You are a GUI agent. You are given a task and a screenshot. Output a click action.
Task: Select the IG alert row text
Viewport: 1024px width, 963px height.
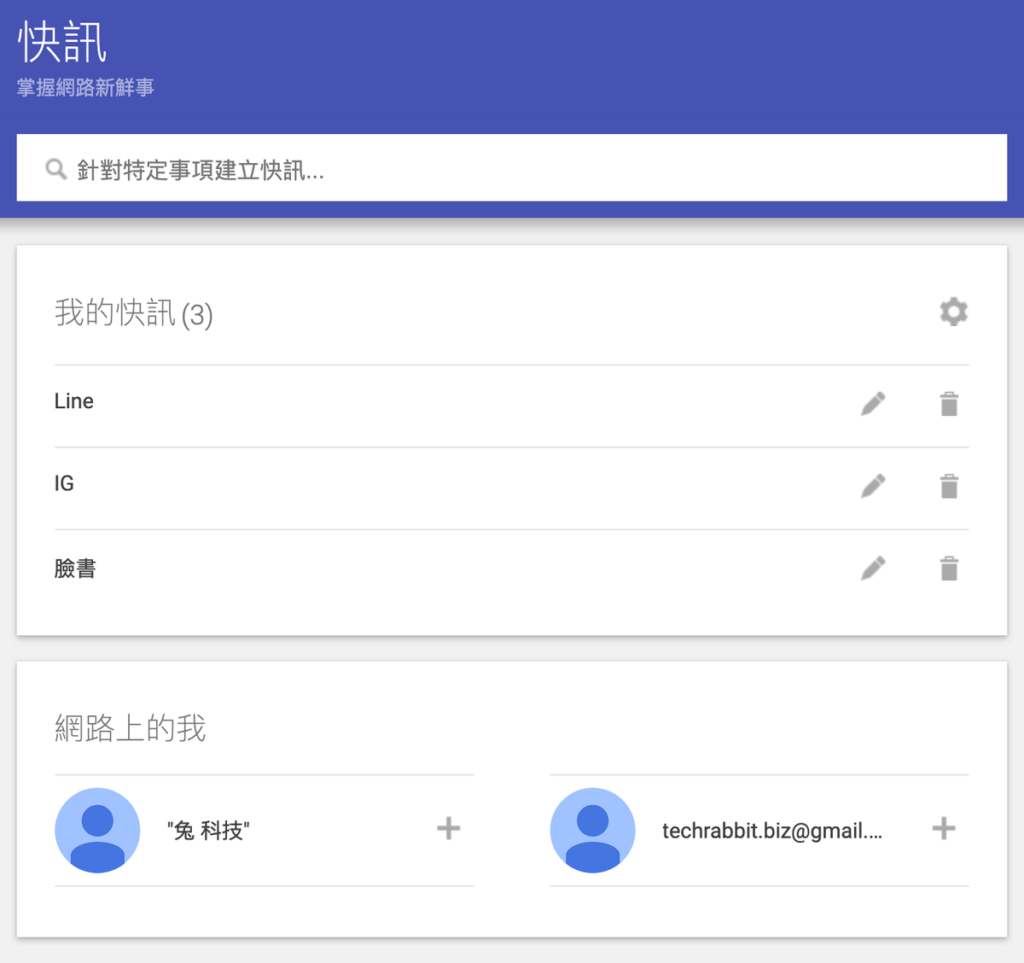[64, 483]
